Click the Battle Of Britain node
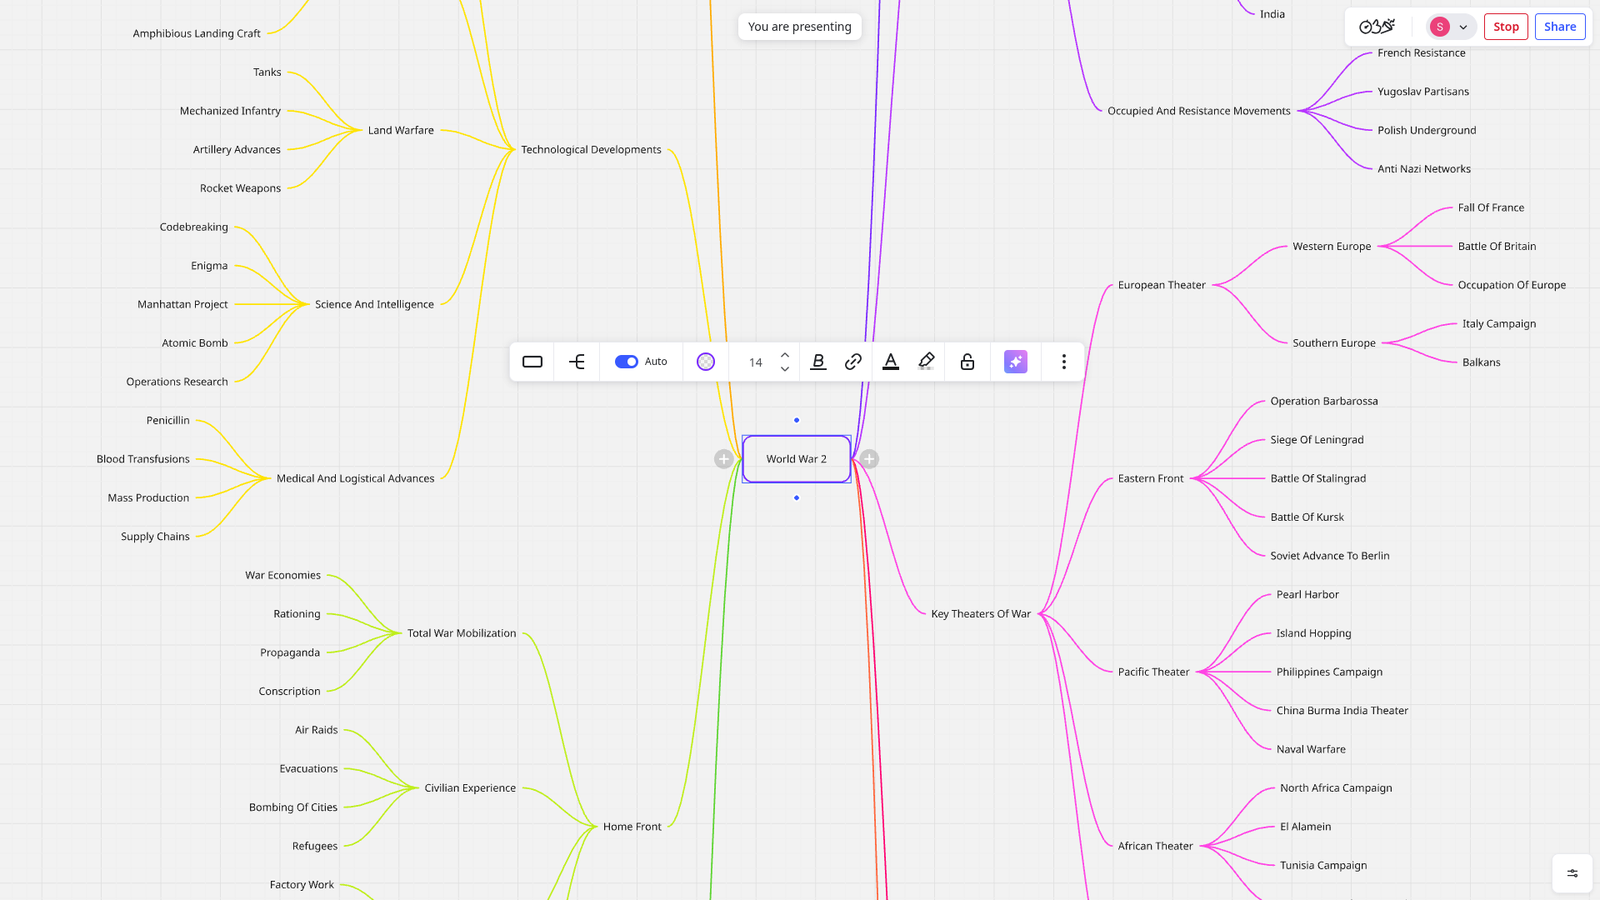Image resolution: width=1600 pixels, height=900 pixels. point(1497,246)
